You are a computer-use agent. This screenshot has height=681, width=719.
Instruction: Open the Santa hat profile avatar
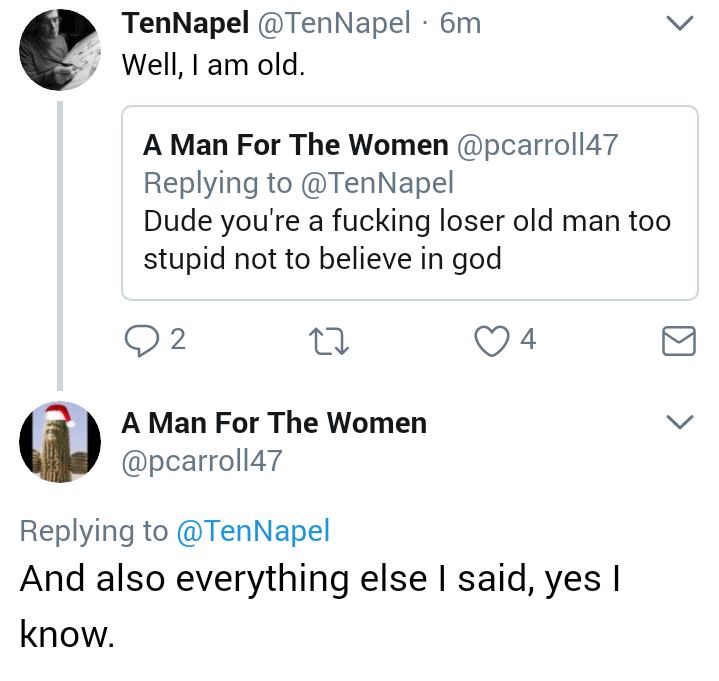(60, 442)
